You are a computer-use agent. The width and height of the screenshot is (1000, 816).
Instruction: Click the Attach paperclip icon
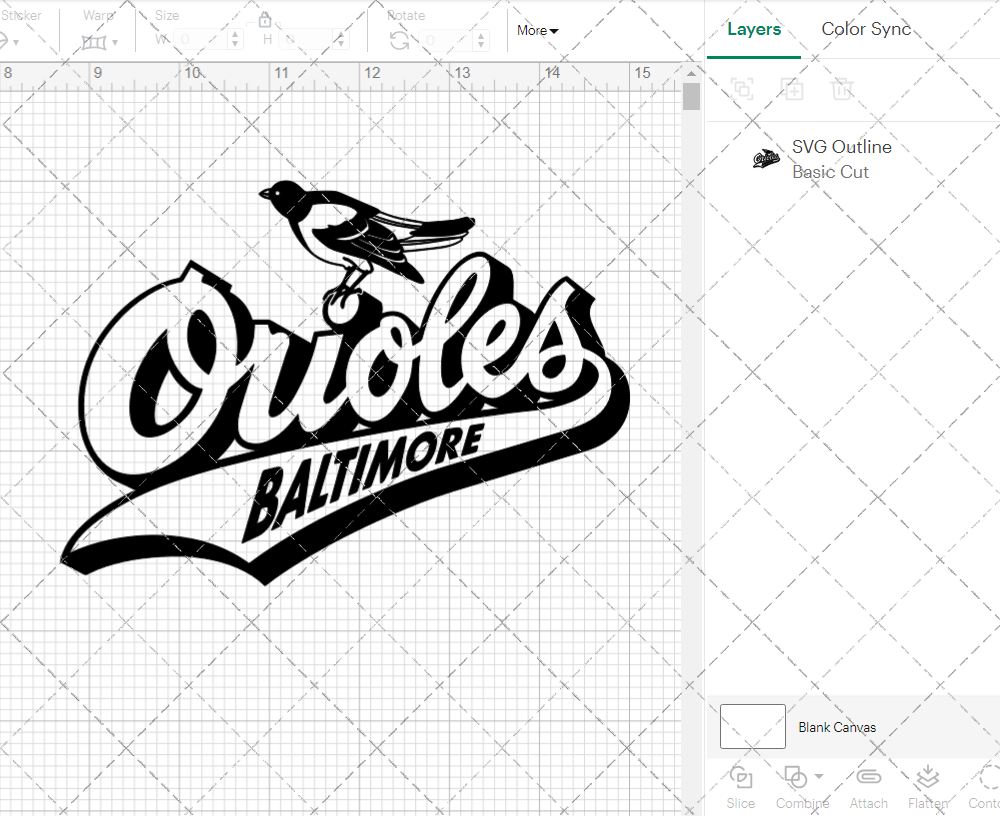[868, 778]
